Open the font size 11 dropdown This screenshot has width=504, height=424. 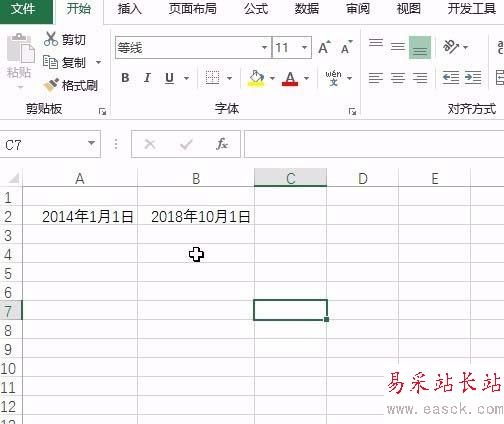pyautogui.click(x=304, y=47)
